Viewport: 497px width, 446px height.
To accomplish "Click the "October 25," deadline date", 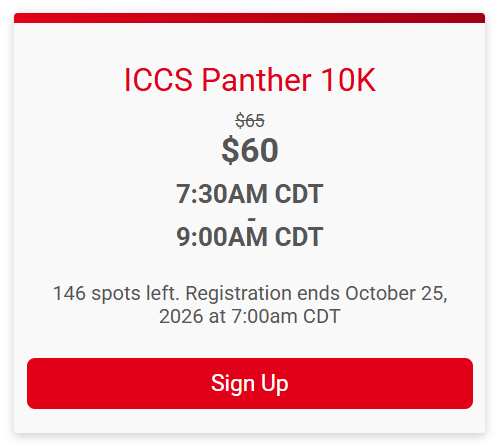I will click(396, 294).
